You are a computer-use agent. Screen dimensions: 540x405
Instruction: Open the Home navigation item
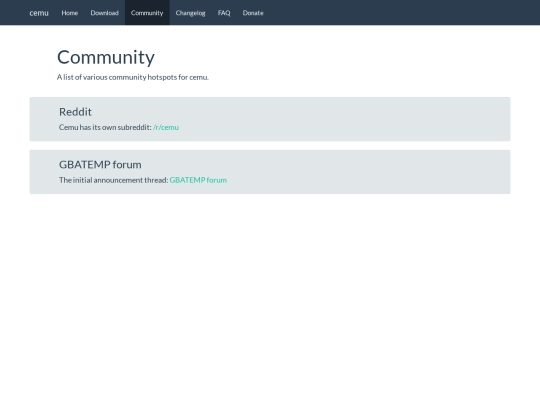click(x=70, y=13)
